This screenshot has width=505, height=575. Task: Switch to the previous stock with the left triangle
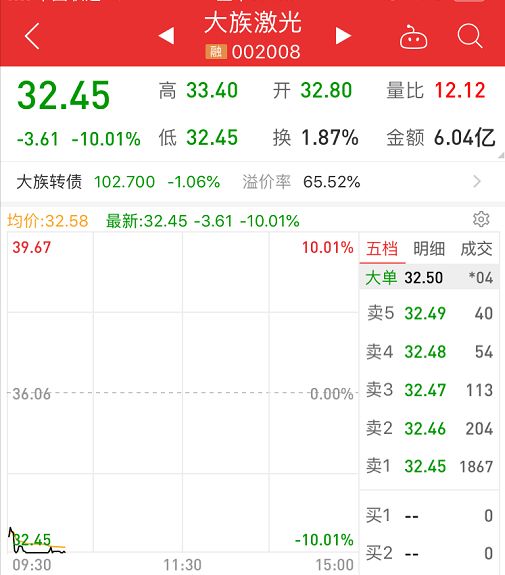pos(166,36)
